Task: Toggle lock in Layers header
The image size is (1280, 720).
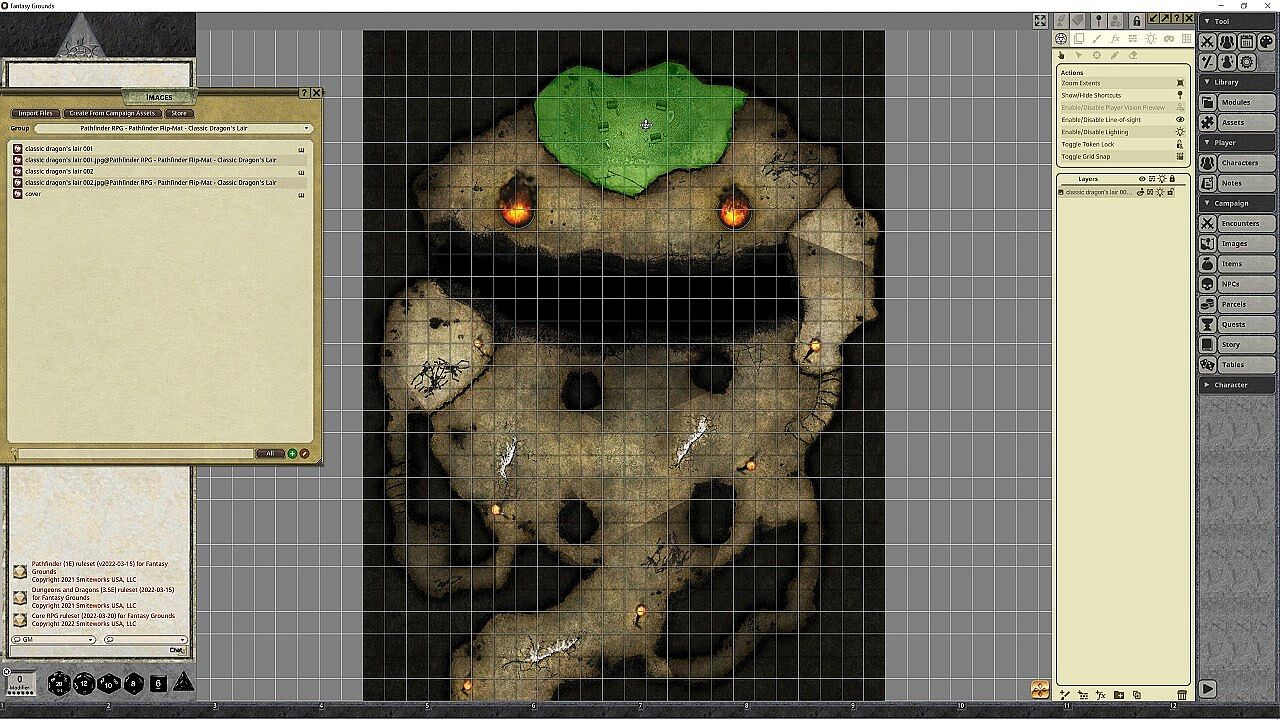Action: (1172, 179)
